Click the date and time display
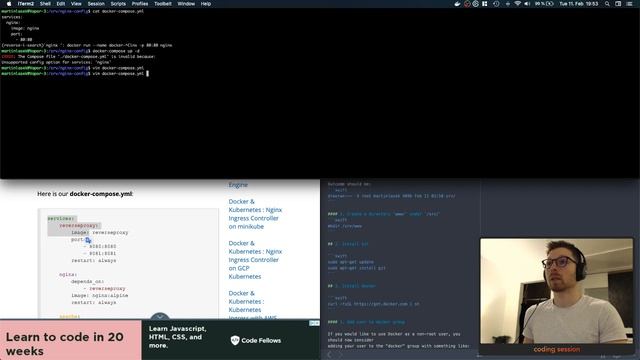The width and height of the screenshot is (640, 360). pos(578,4)
